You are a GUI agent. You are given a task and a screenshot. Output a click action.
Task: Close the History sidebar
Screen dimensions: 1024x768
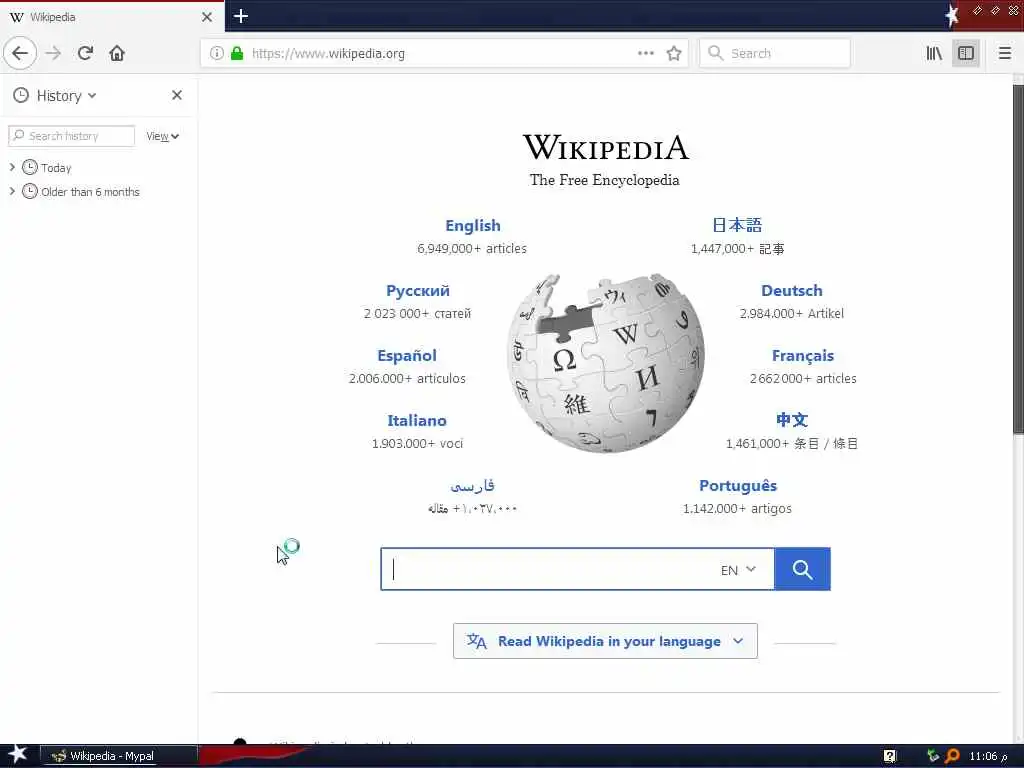coord(177,95)
